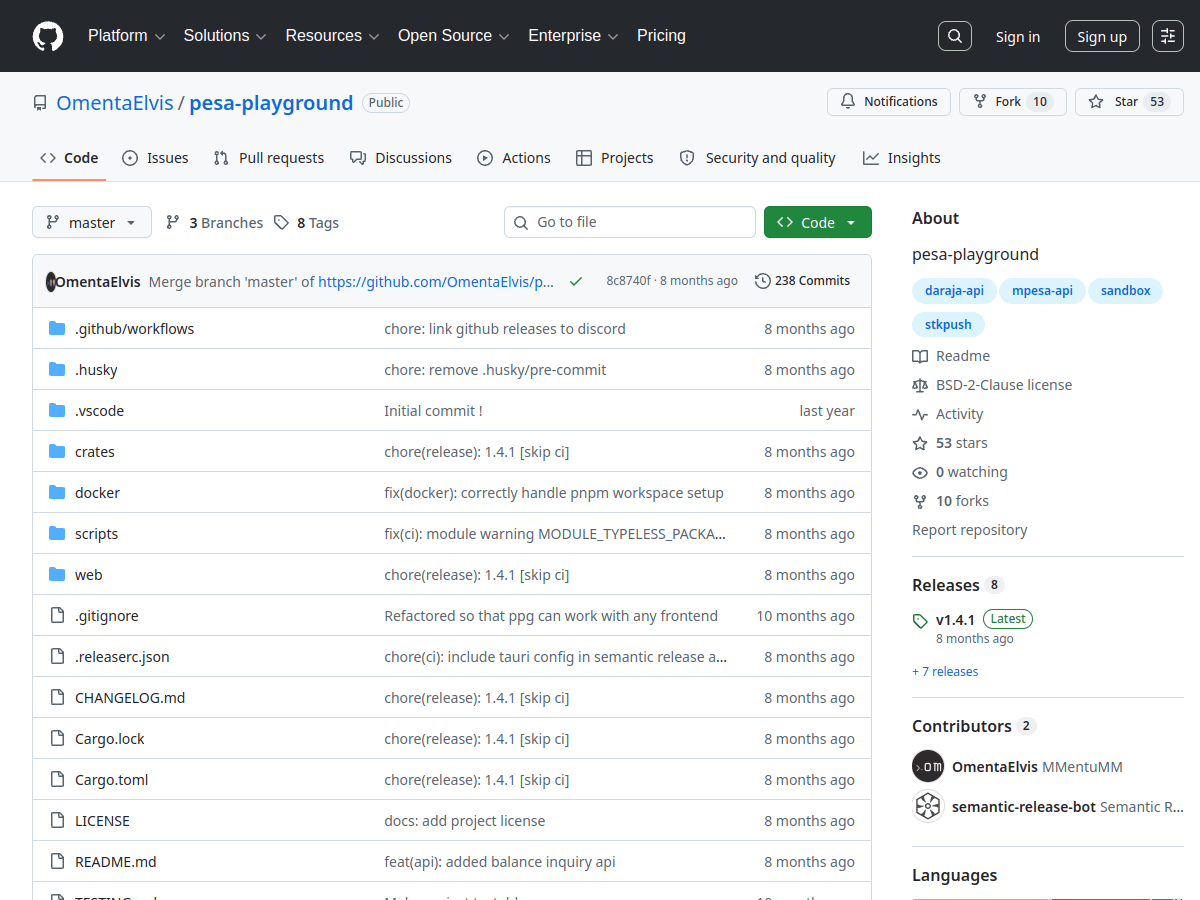Click the Notifications bell button
Viewport: 1200px width, 900px height.
(889, 102)
